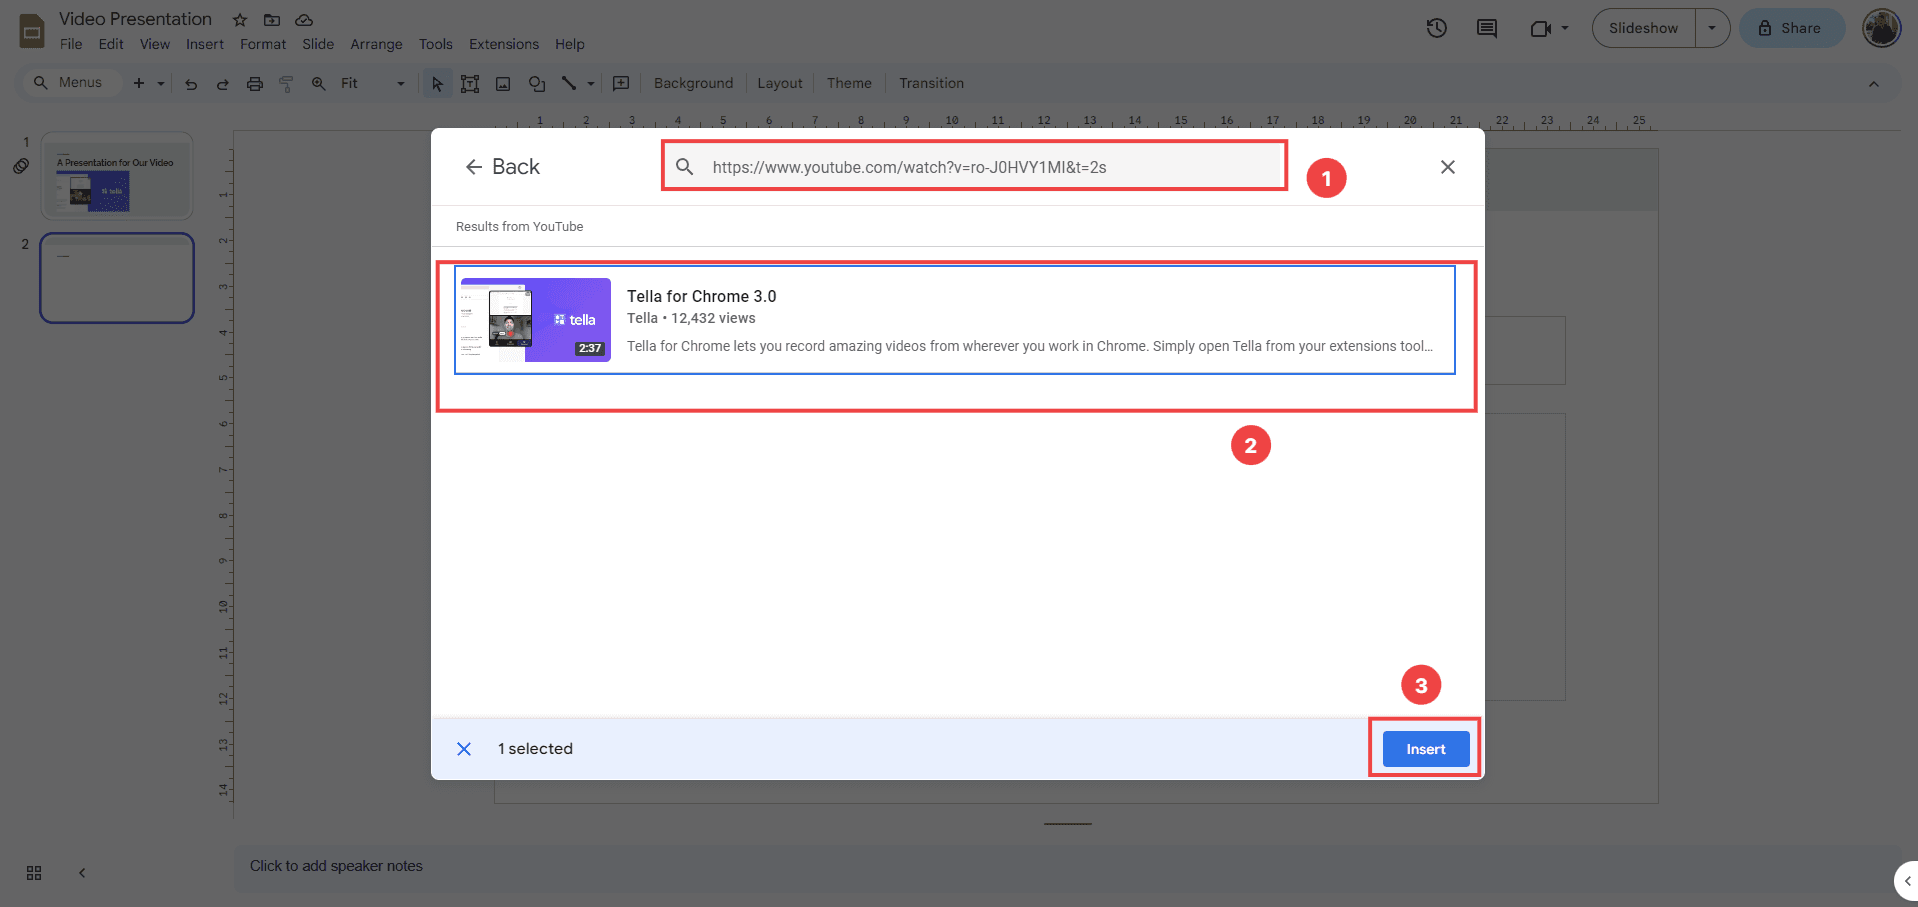Click the insert image icon
Image resolution: width=1918 pixels, height=907 pixels.
[x=503, y=84]
